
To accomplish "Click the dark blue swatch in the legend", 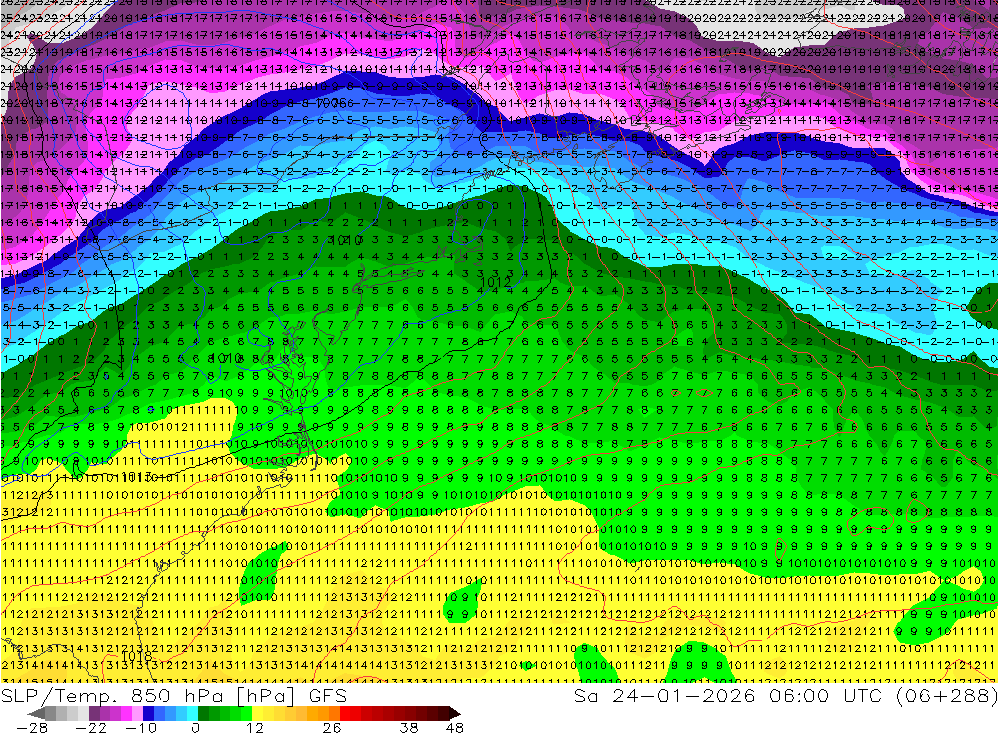I will click(x=148, y=713).
